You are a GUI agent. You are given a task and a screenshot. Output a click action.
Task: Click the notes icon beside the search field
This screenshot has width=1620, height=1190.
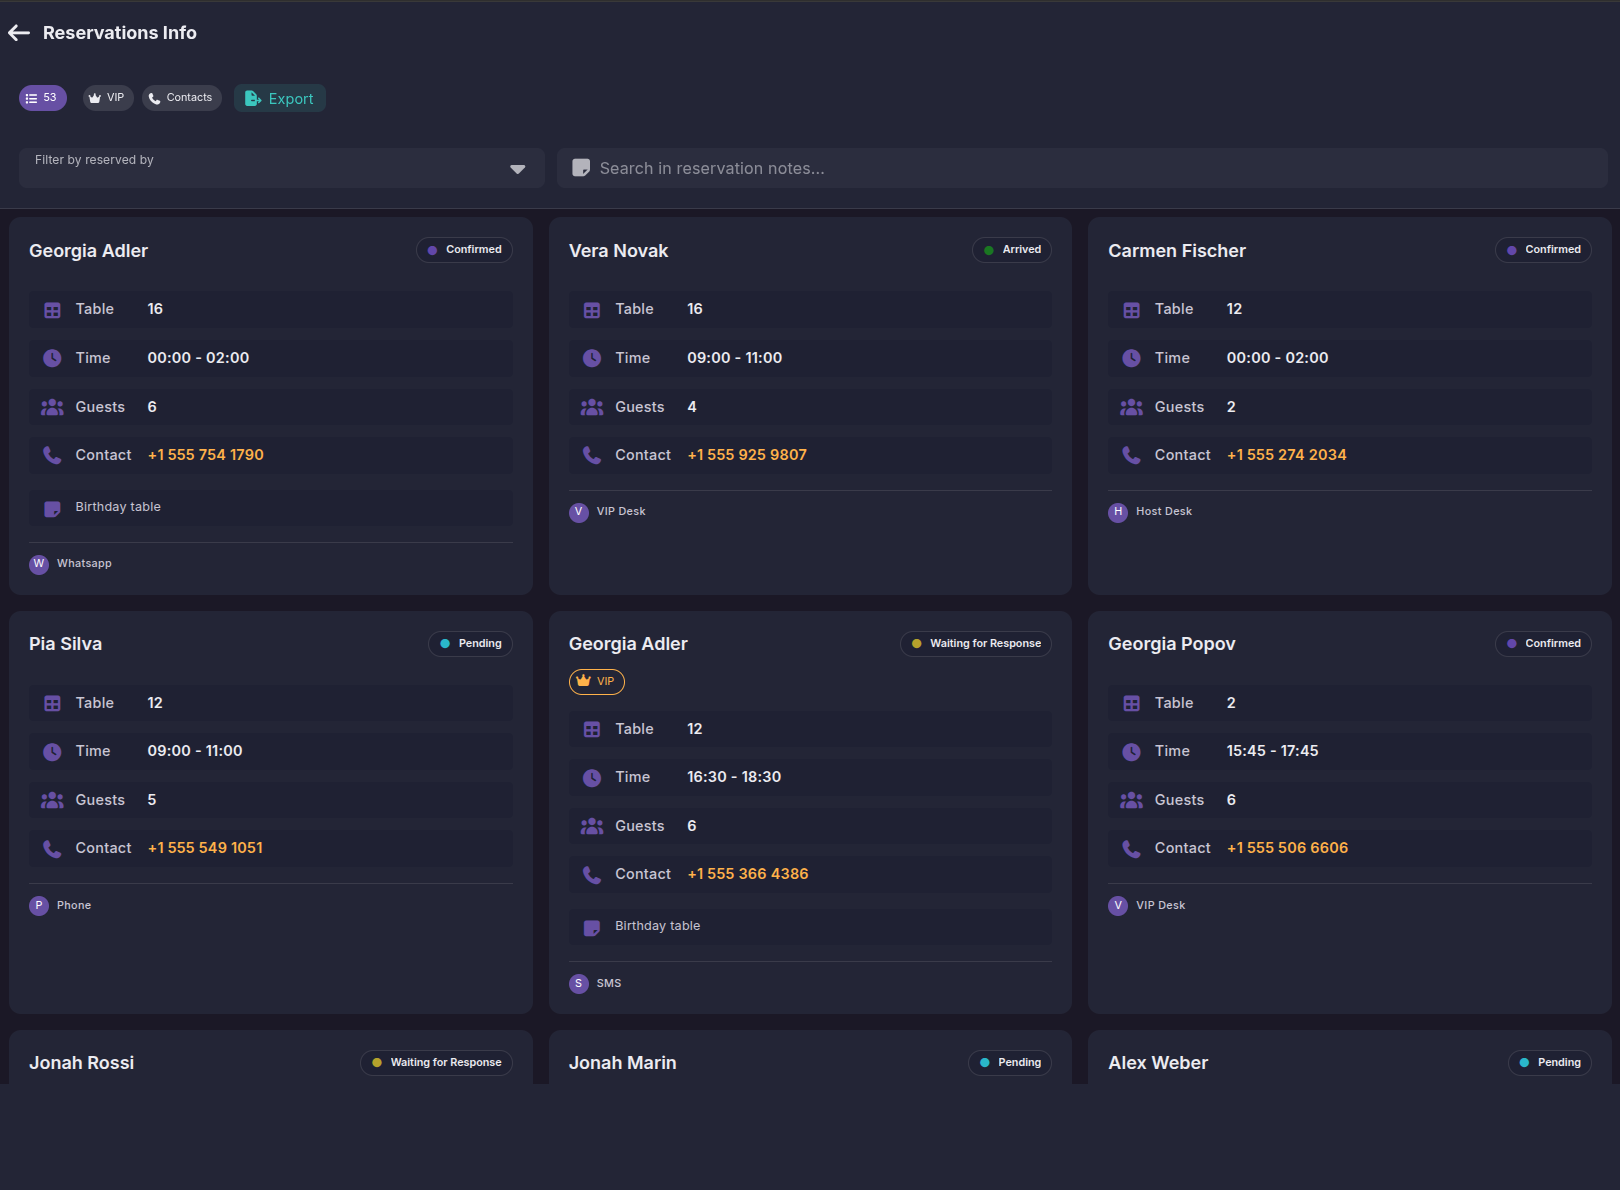[581, 168]
